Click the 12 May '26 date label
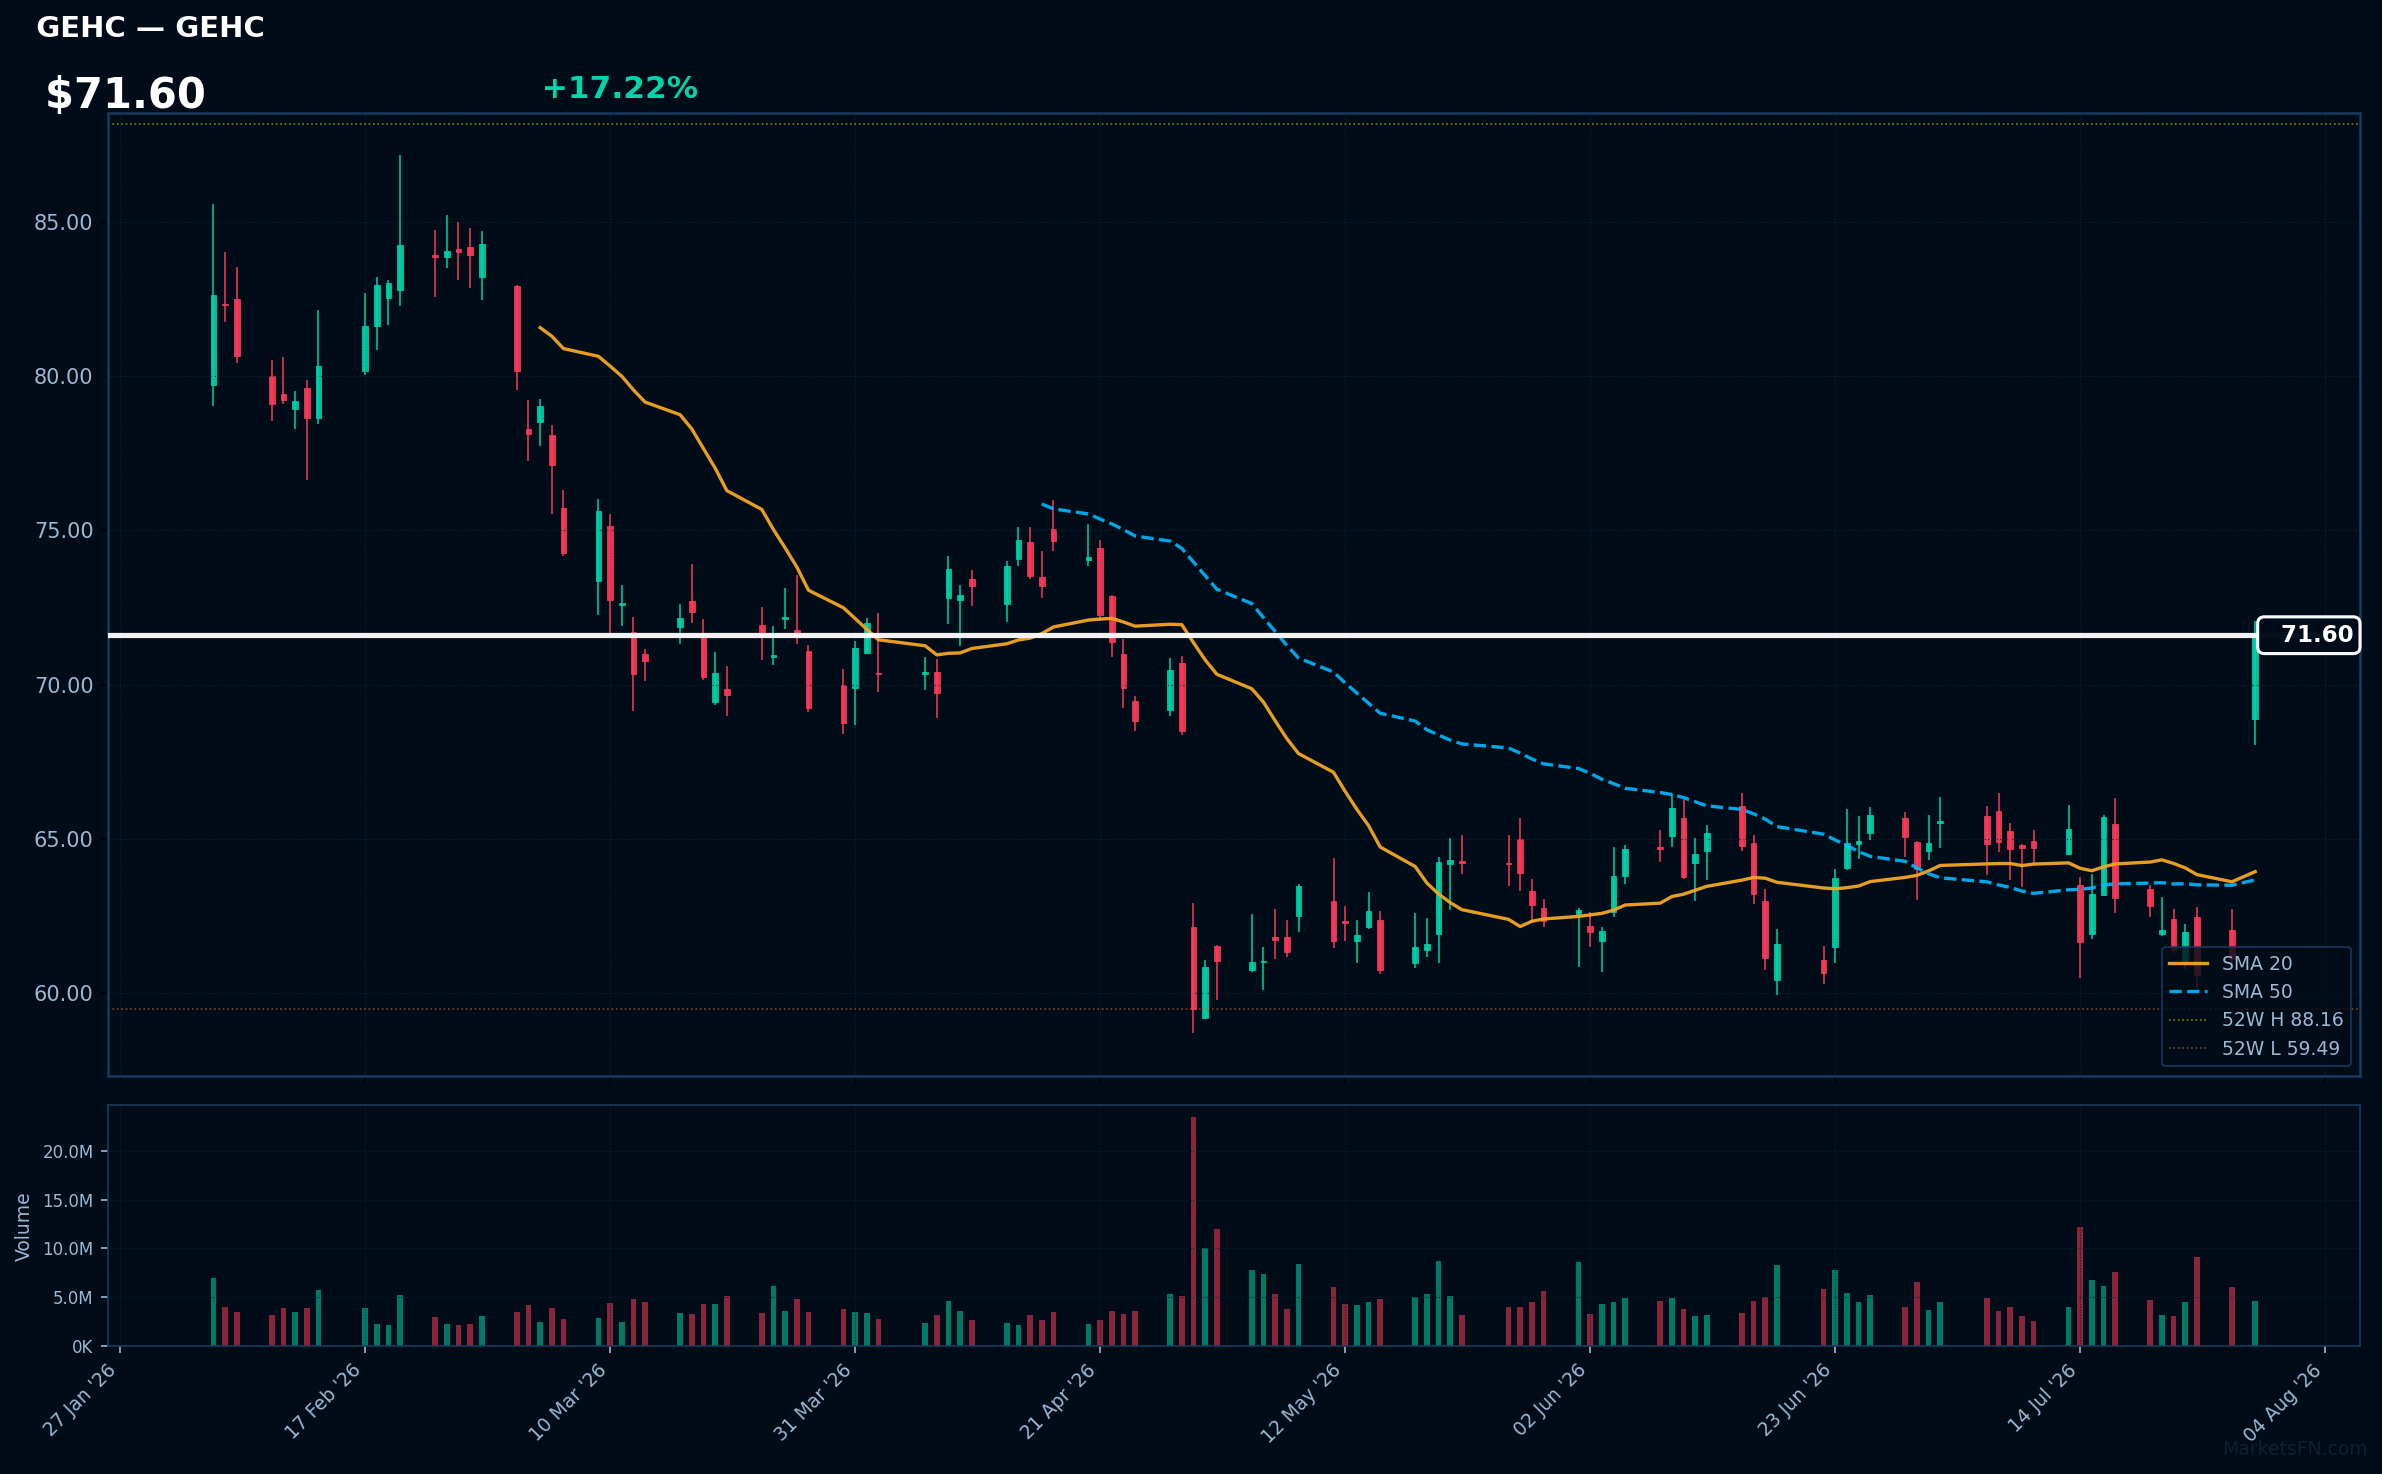Viewport: 2382px width, 1474px height. pos(1300,1402)
